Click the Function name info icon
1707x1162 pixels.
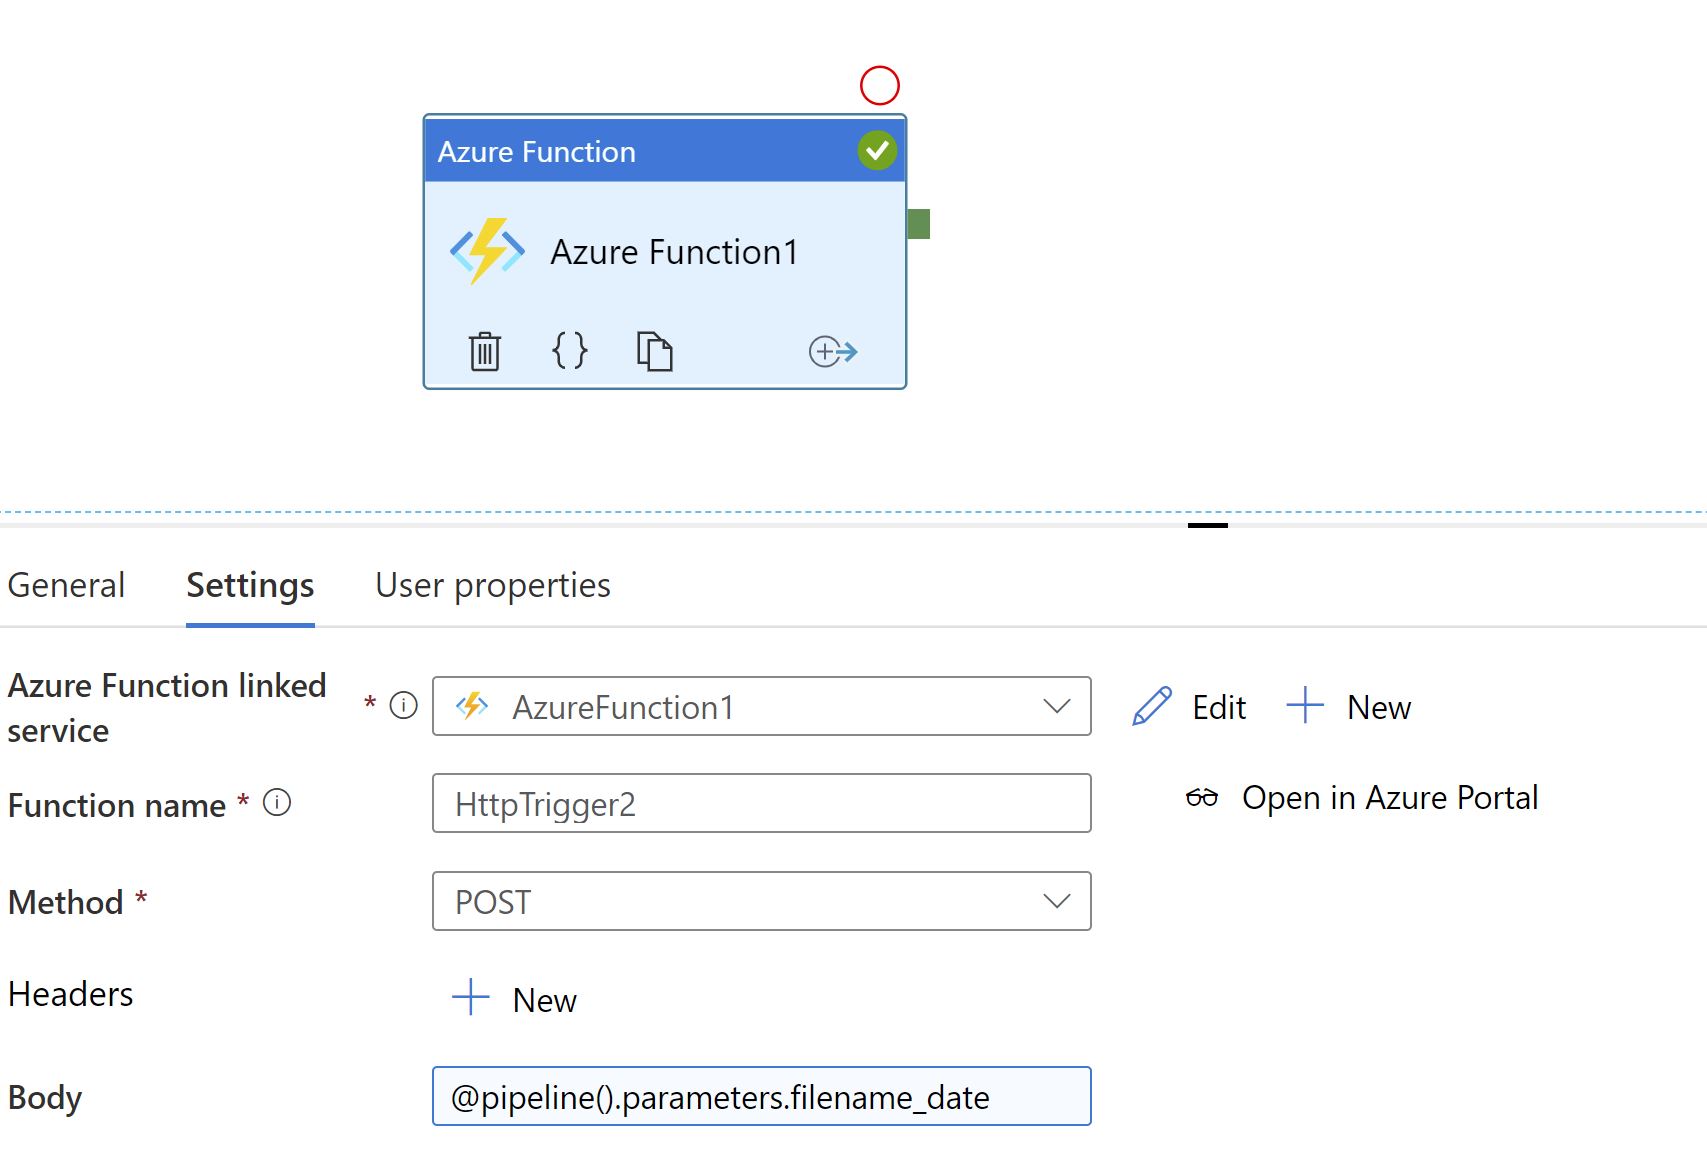[277, 803]
